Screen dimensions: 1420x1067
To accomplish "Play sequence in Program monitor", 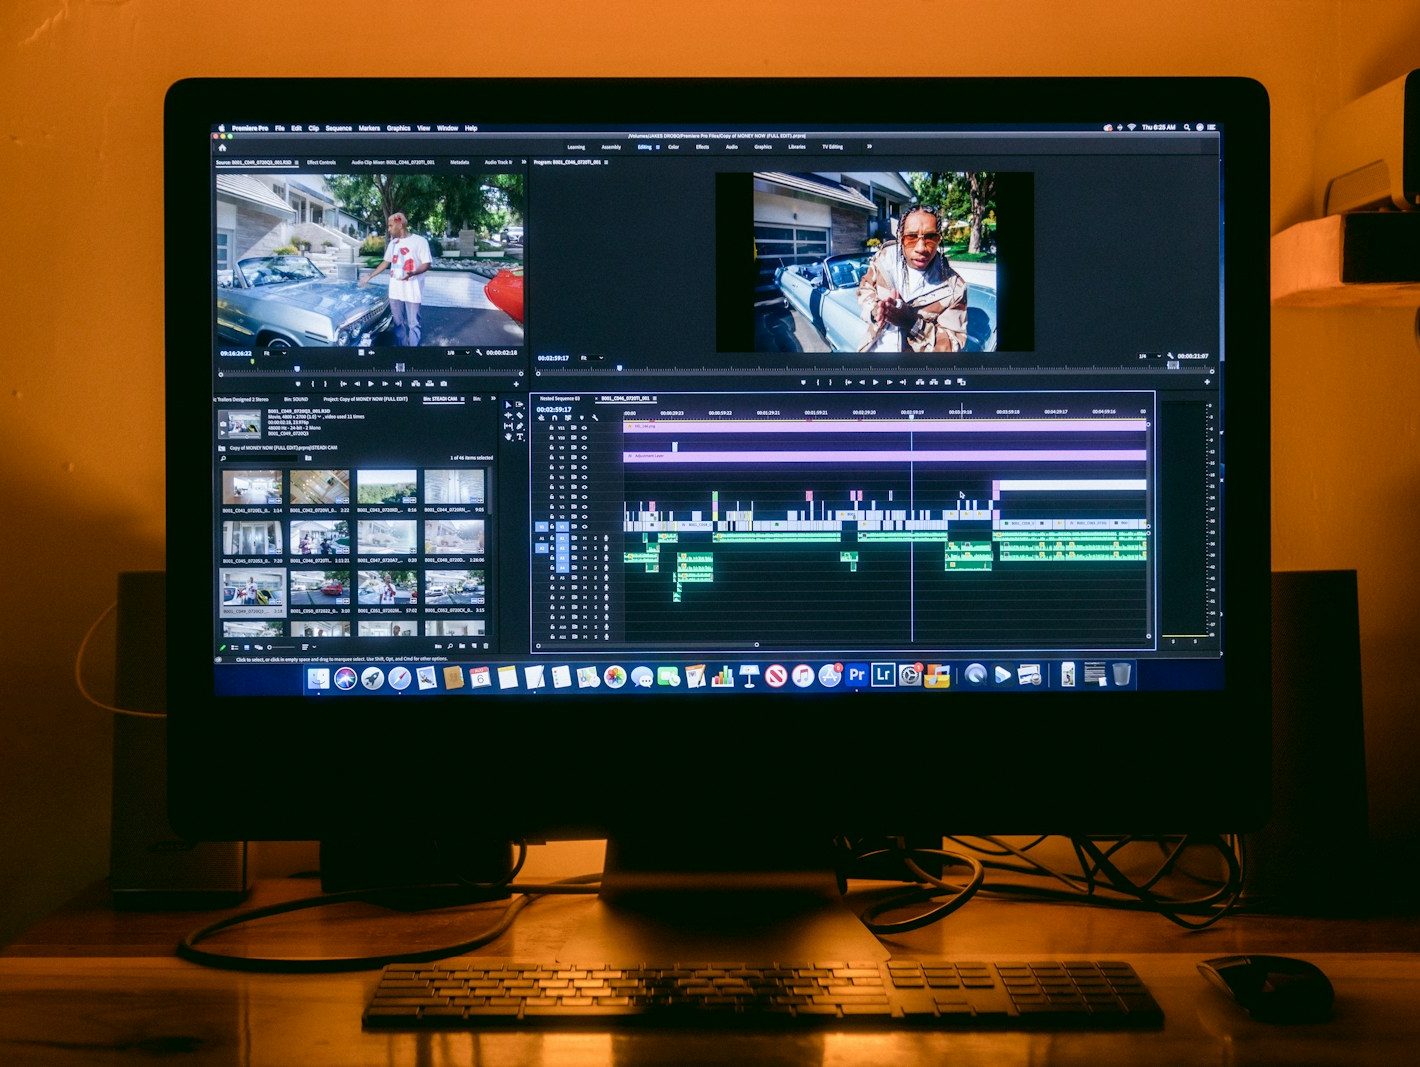I will [x=876, y=382].
